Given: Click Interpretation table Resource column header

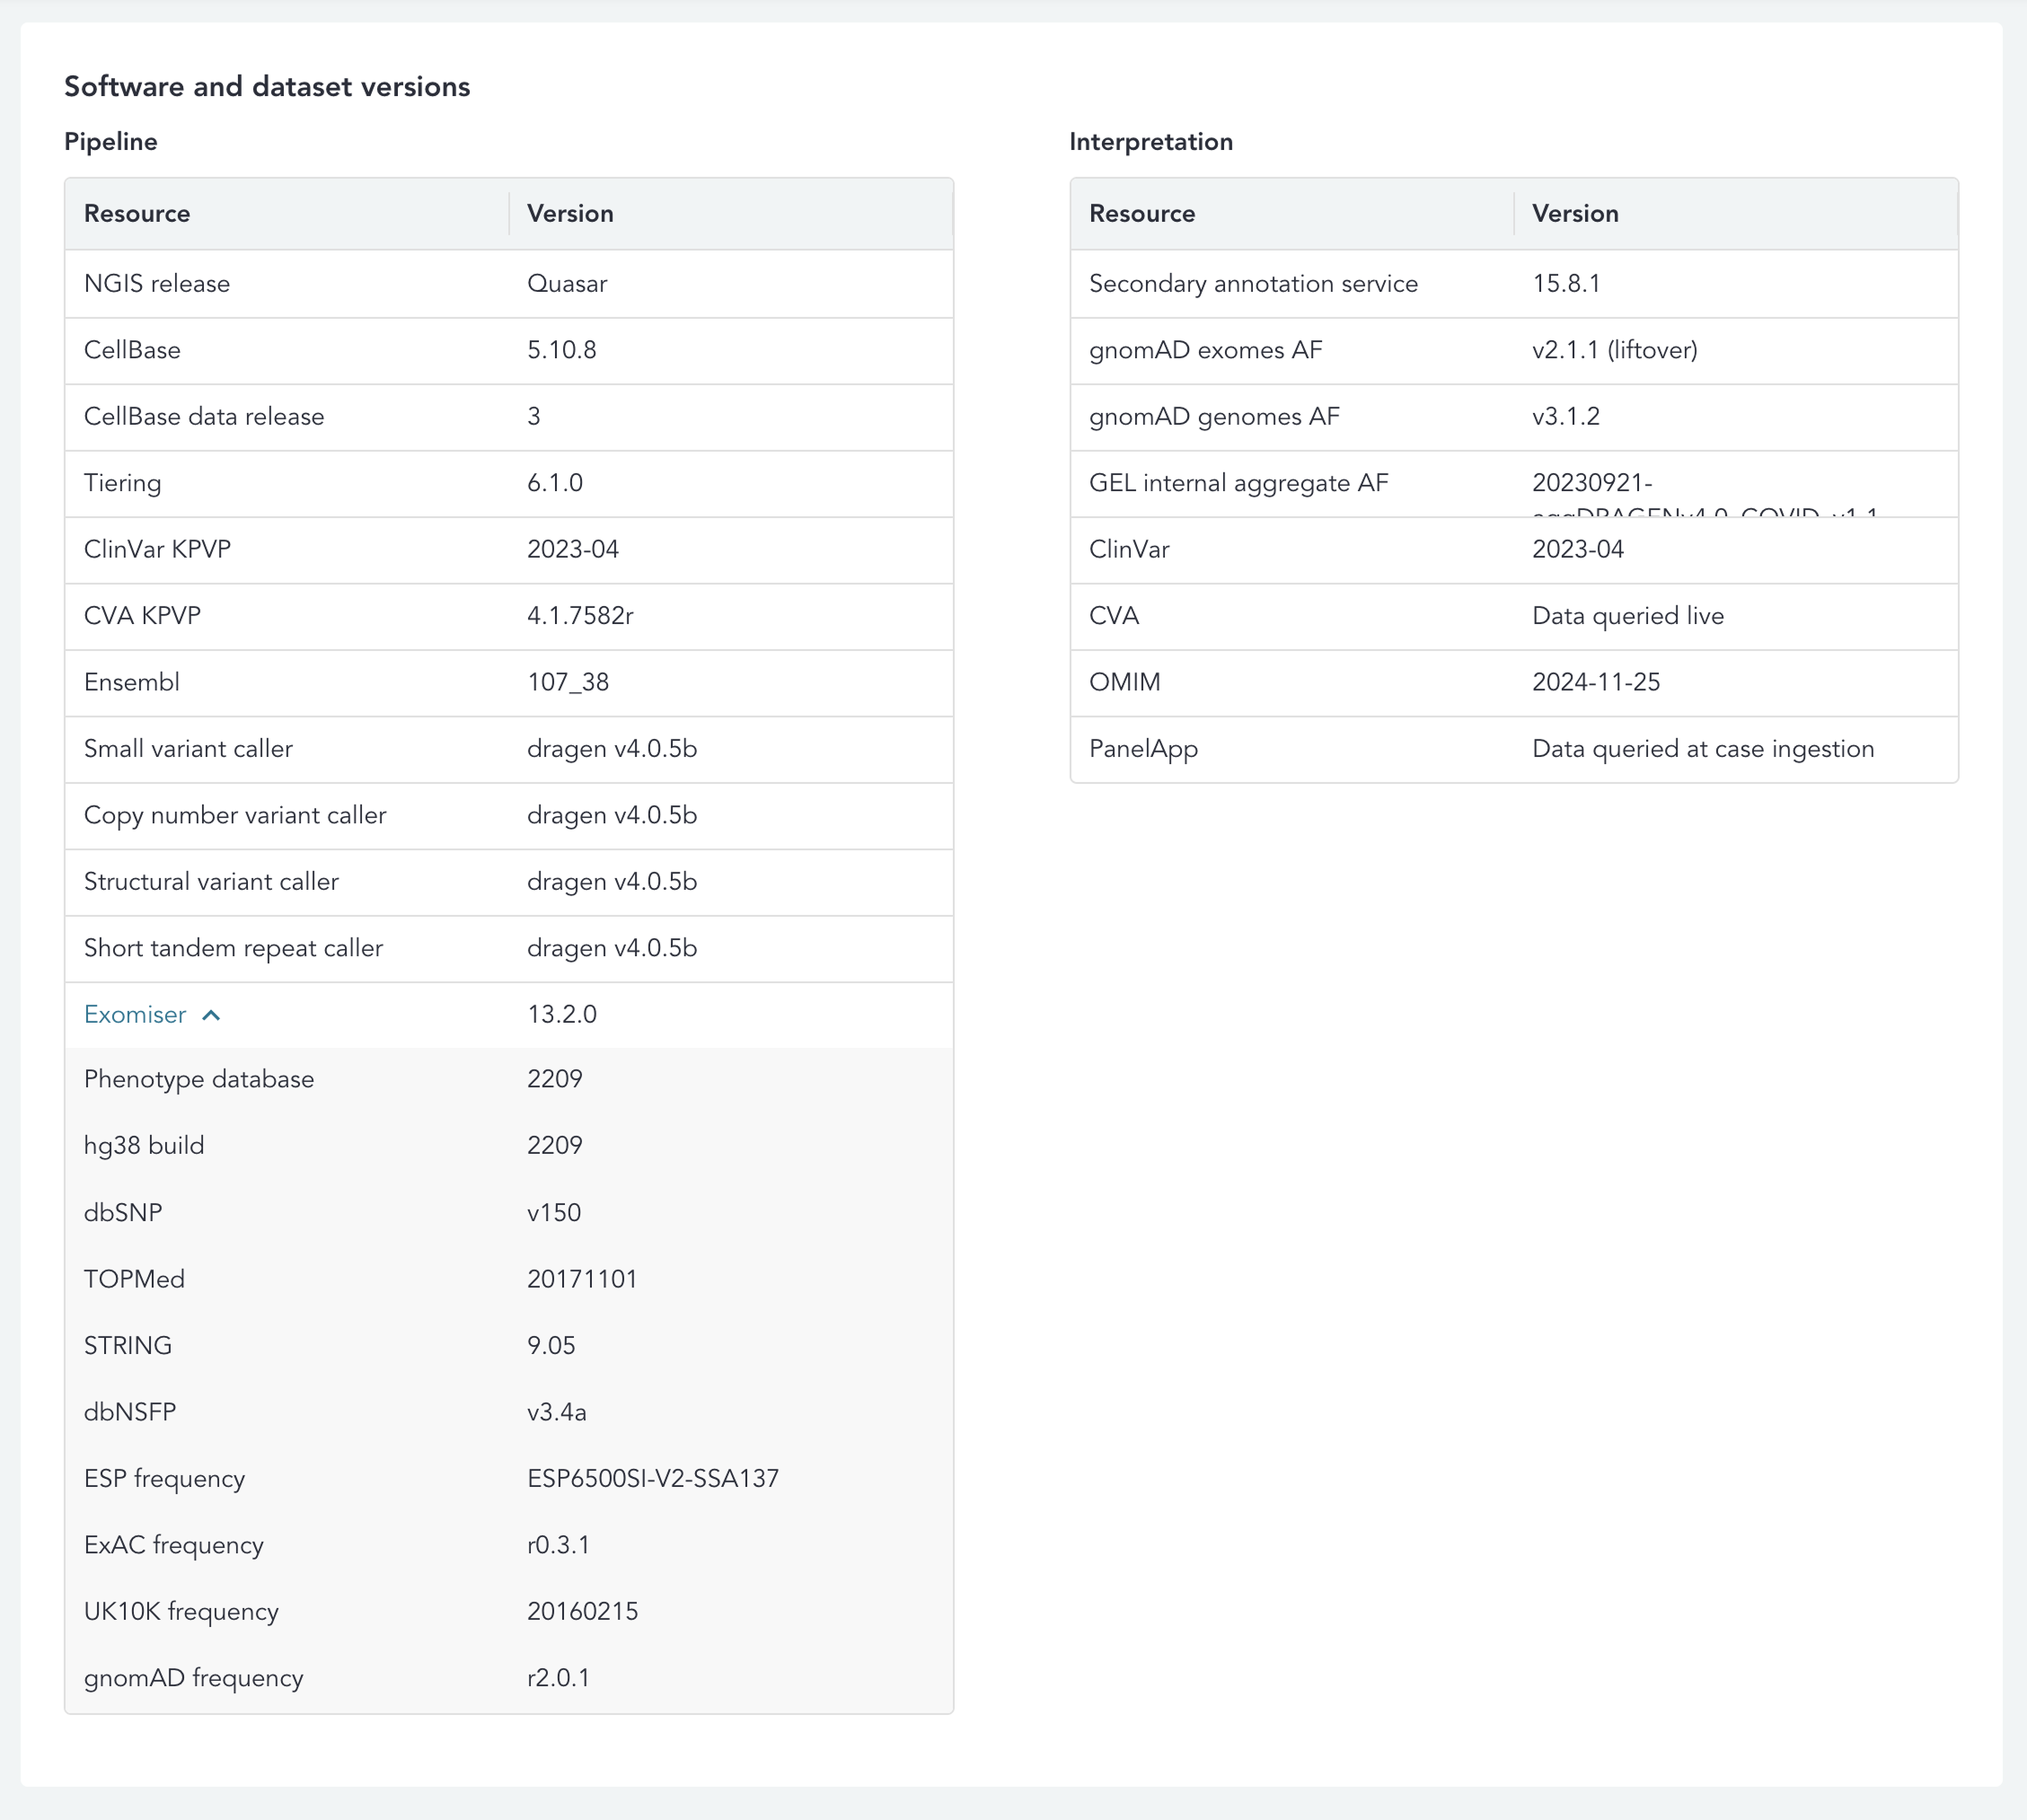Looking at the screenshot, I should [x=1142, y=214].
